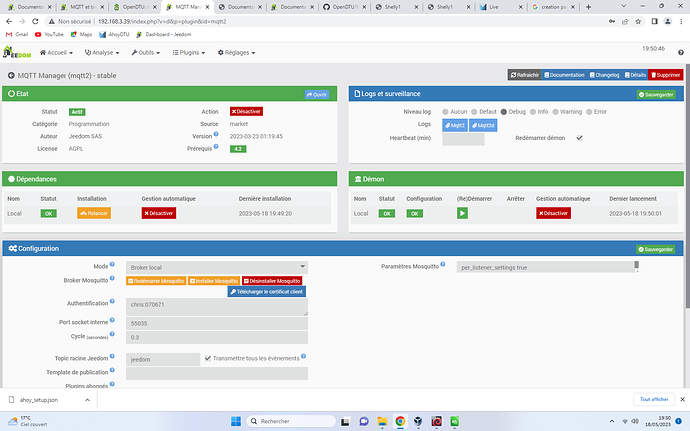Click the help icon beside Paramètres Mosquitto
690x431 pixels.
[x=443, y=265]
